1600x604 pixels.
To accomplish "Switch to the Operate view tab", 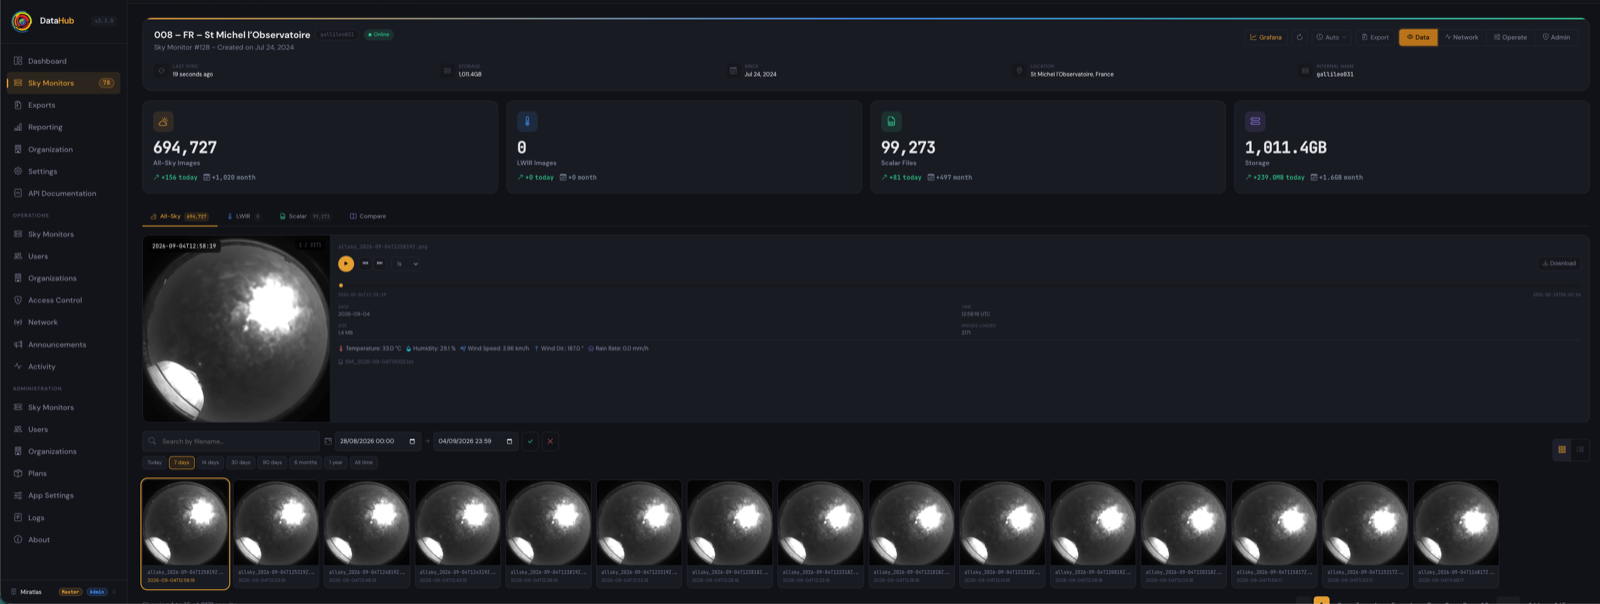I will [1510, 37].
